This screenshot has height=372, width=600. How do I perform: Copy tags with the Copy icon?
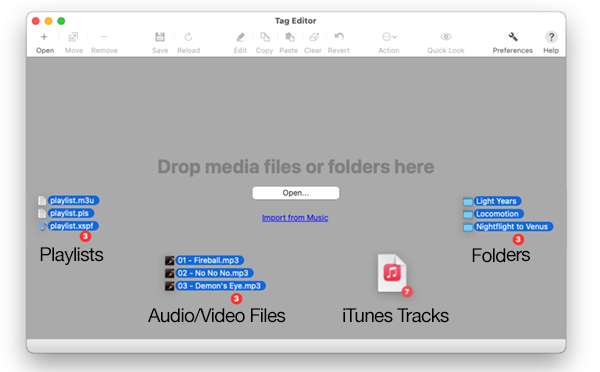point(264,37)
